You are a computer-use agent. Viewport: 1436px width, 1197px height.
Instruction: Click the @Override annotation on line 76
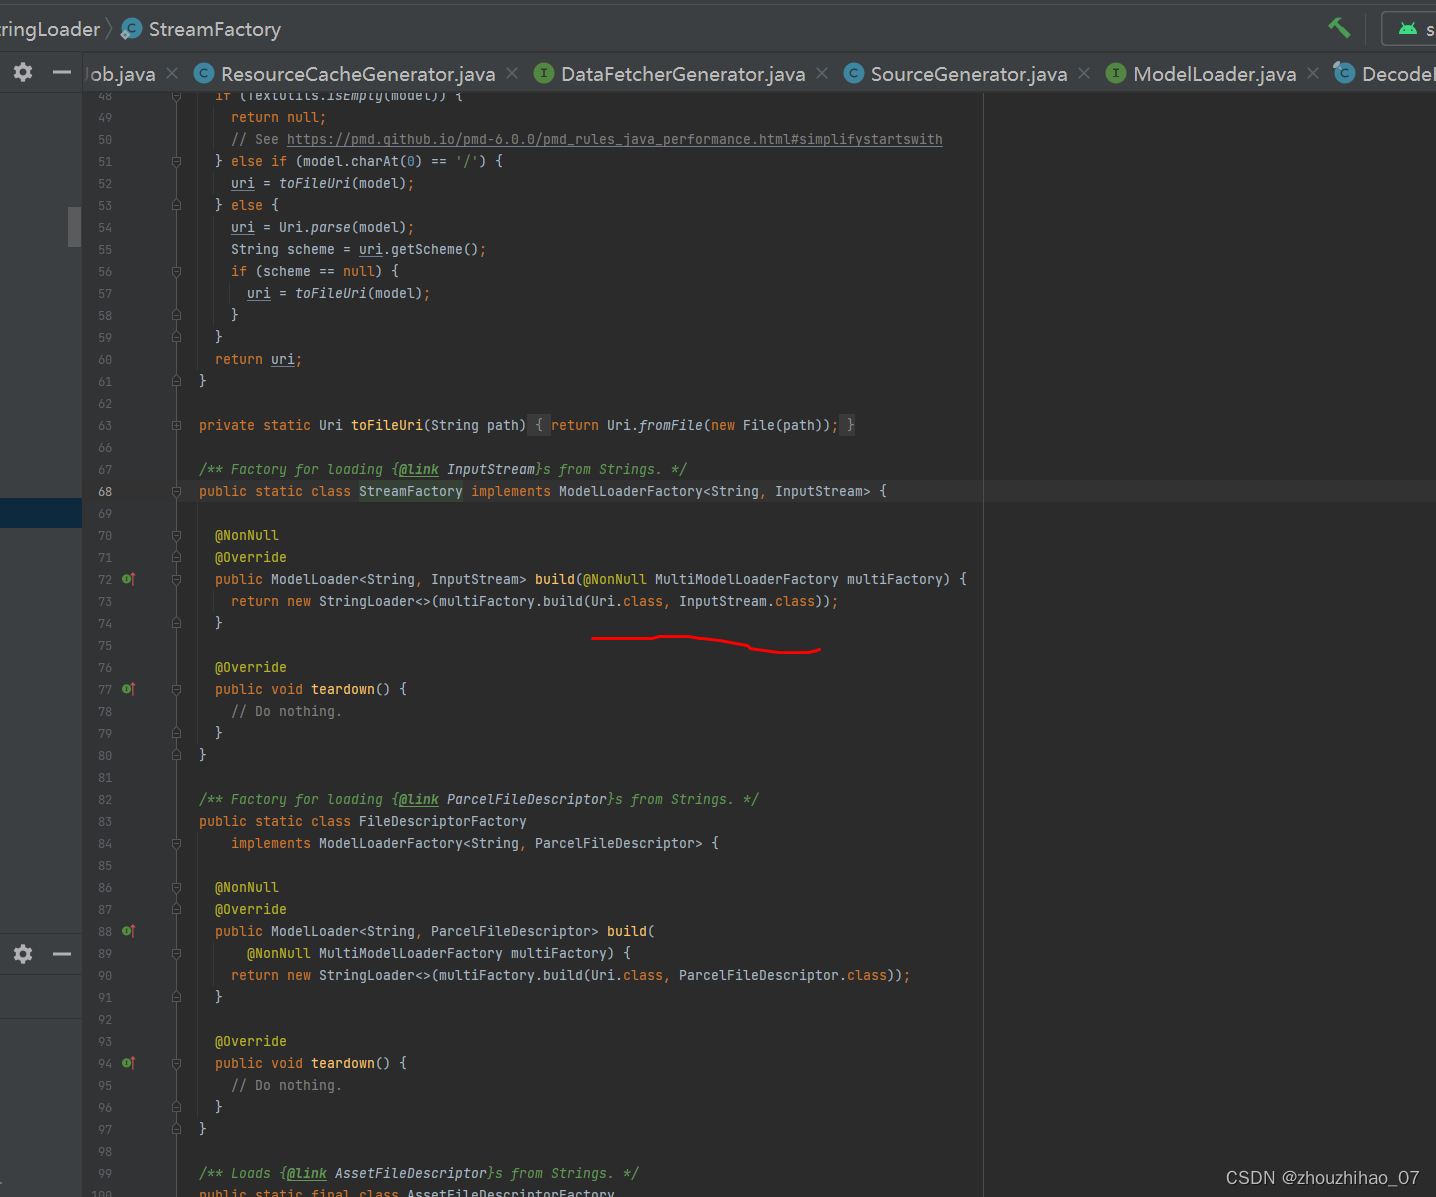[251, 667]
